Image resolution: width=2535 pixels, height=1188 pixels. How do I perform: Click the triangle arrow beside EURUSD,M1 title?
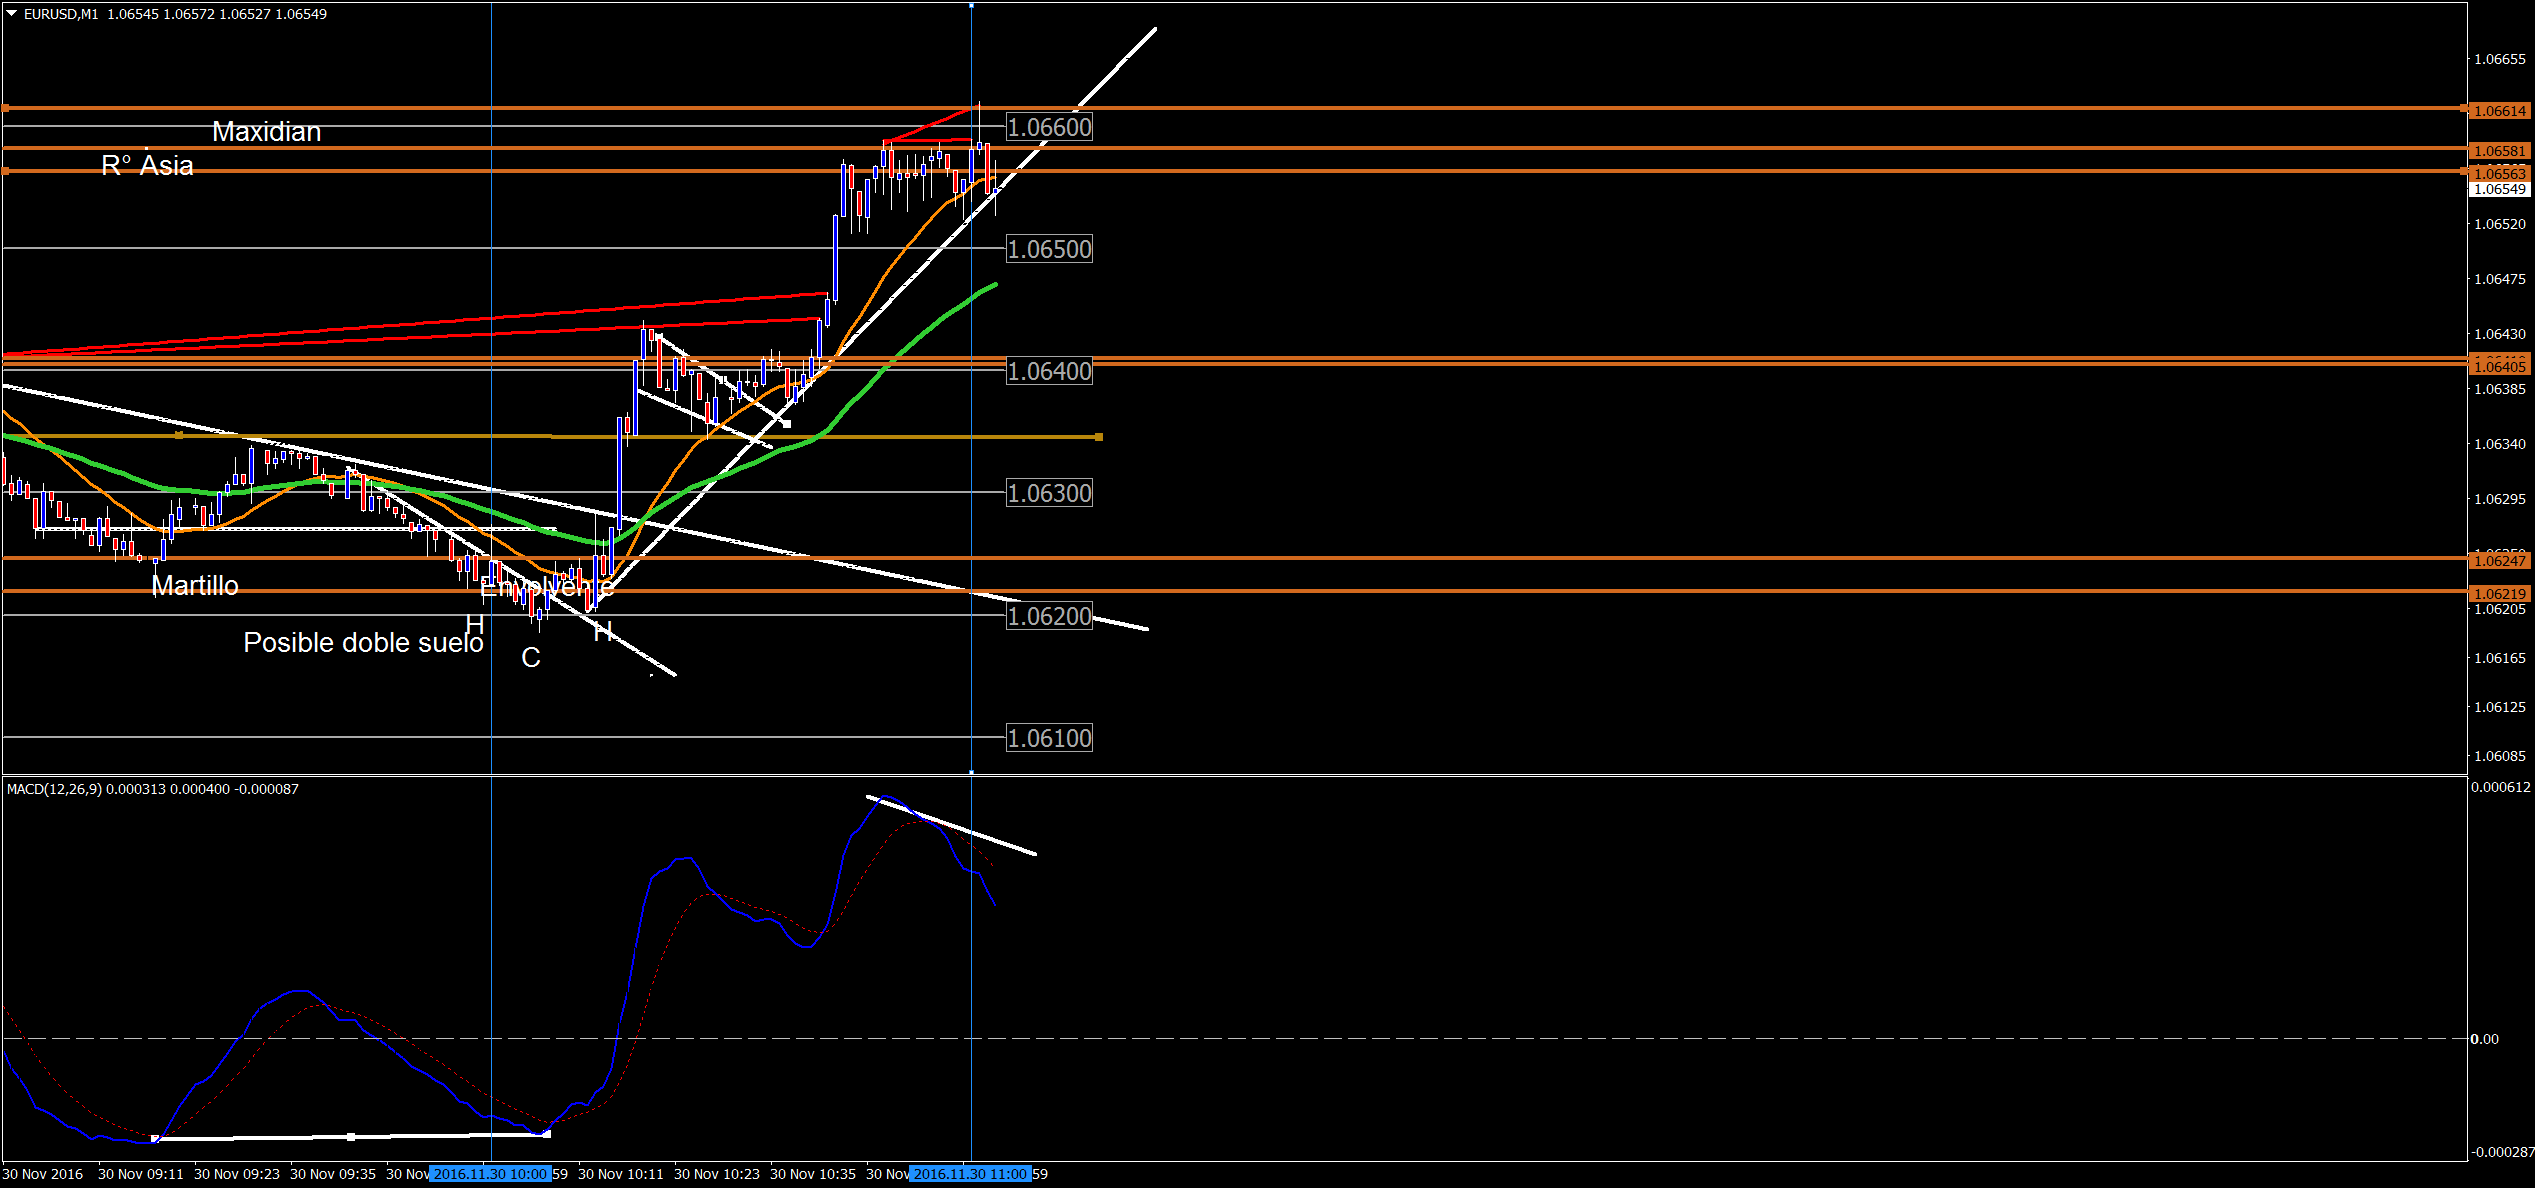point(12,14)
